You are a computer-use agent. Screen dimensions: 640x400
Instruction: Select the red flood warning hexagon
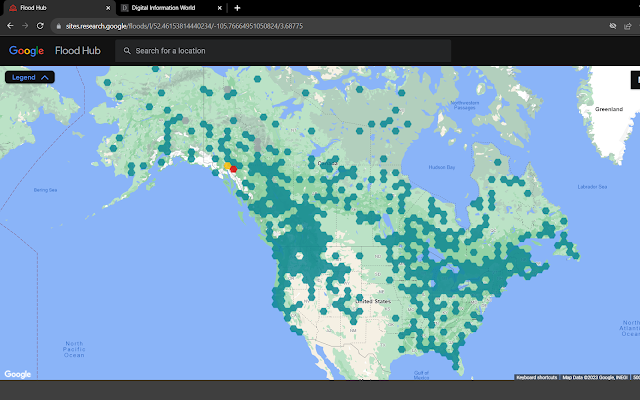(233, 169)
